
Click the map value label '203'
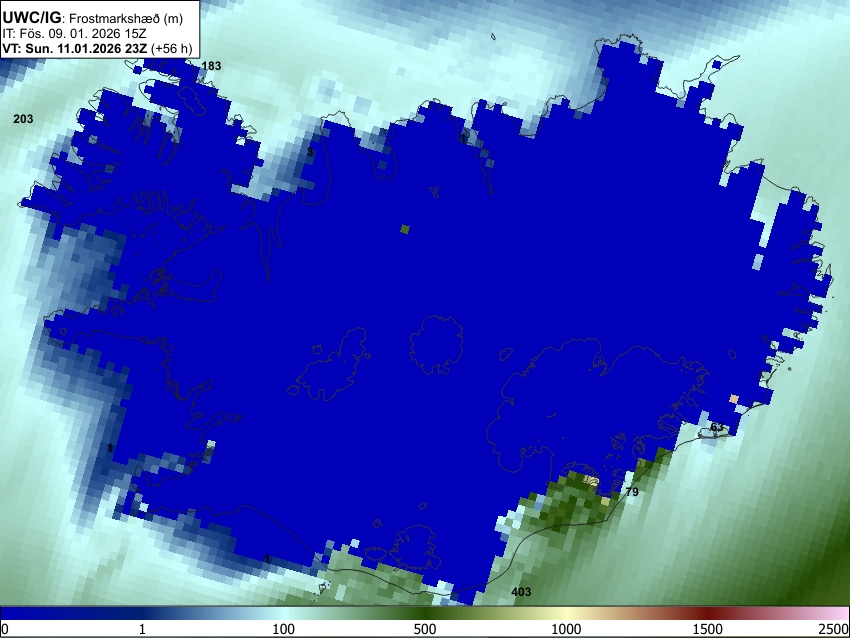[x=23, y=119]
